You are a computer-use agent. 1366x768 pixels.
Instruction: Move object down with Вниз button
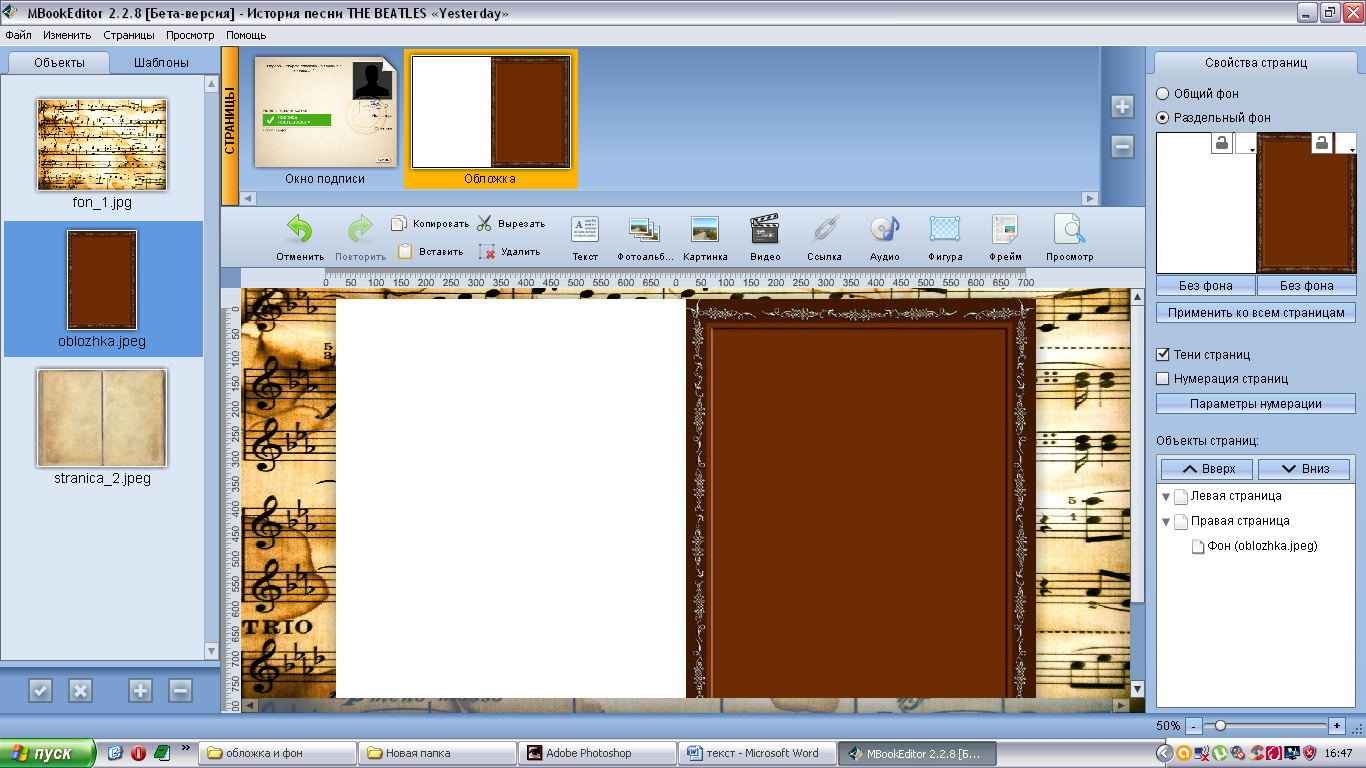pos(1304,469)
